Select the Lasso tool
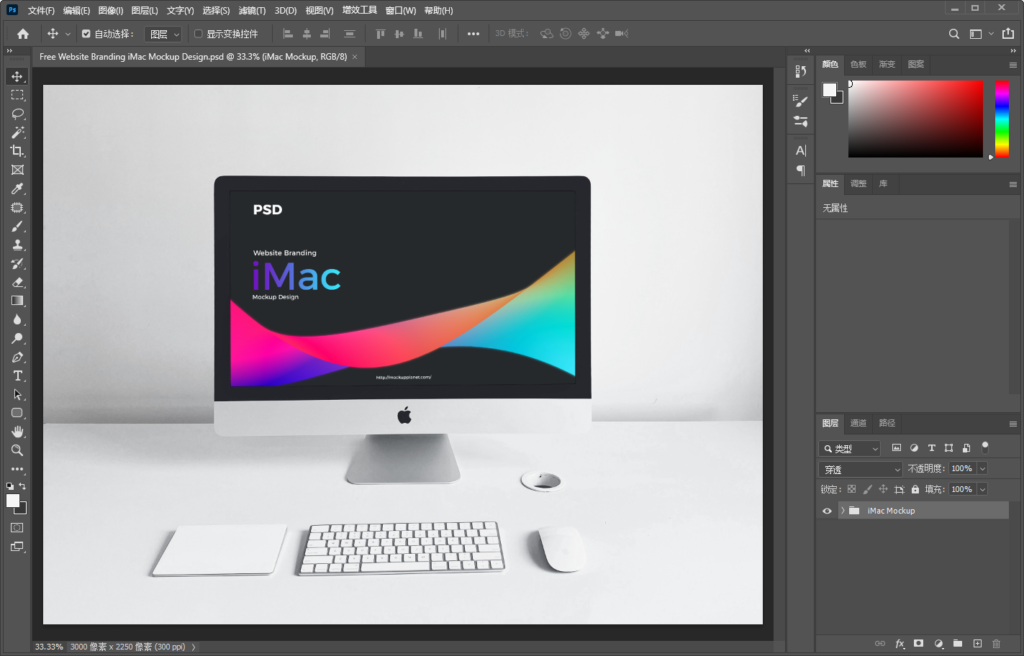Image resolution: width=1024 pixels, height=656 pixels. click(x=17, y=114)
